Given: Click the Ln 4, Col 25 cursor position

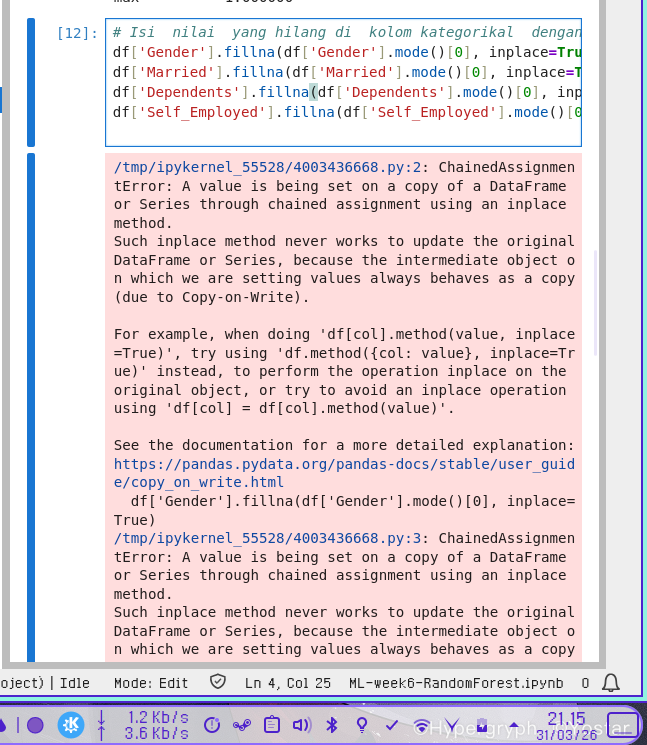Looking at the screenshot, I should coord(288,683).
